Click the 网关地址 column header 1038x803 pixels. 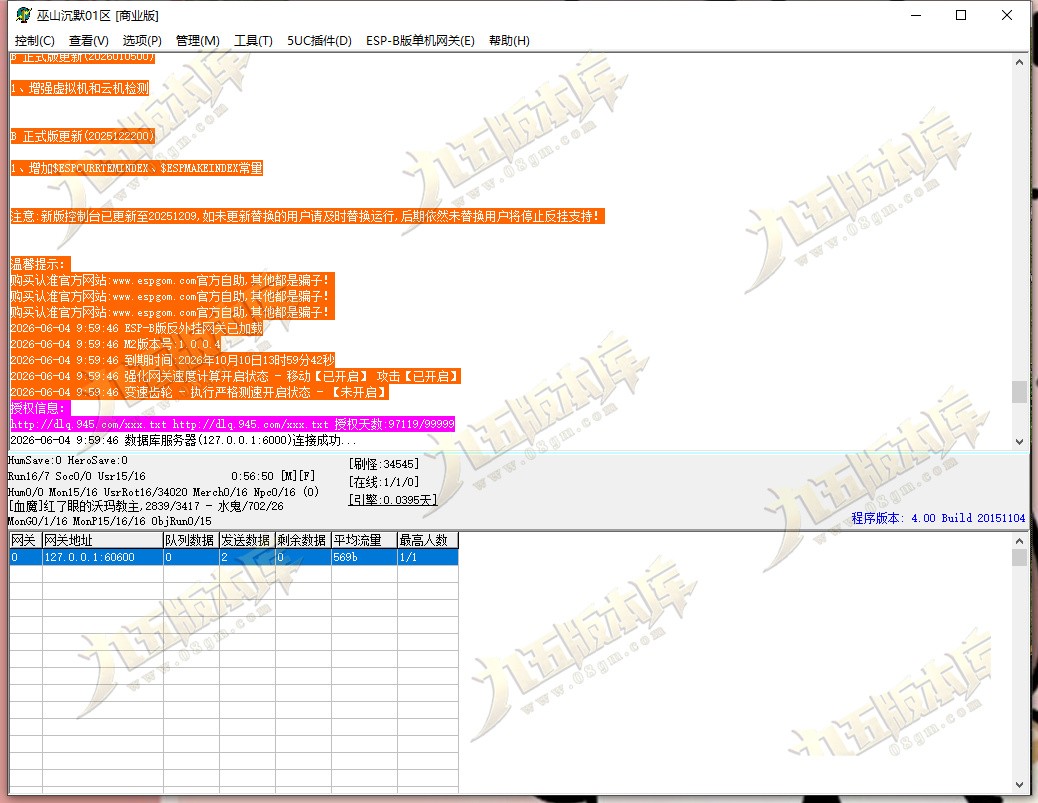(103, 540)
